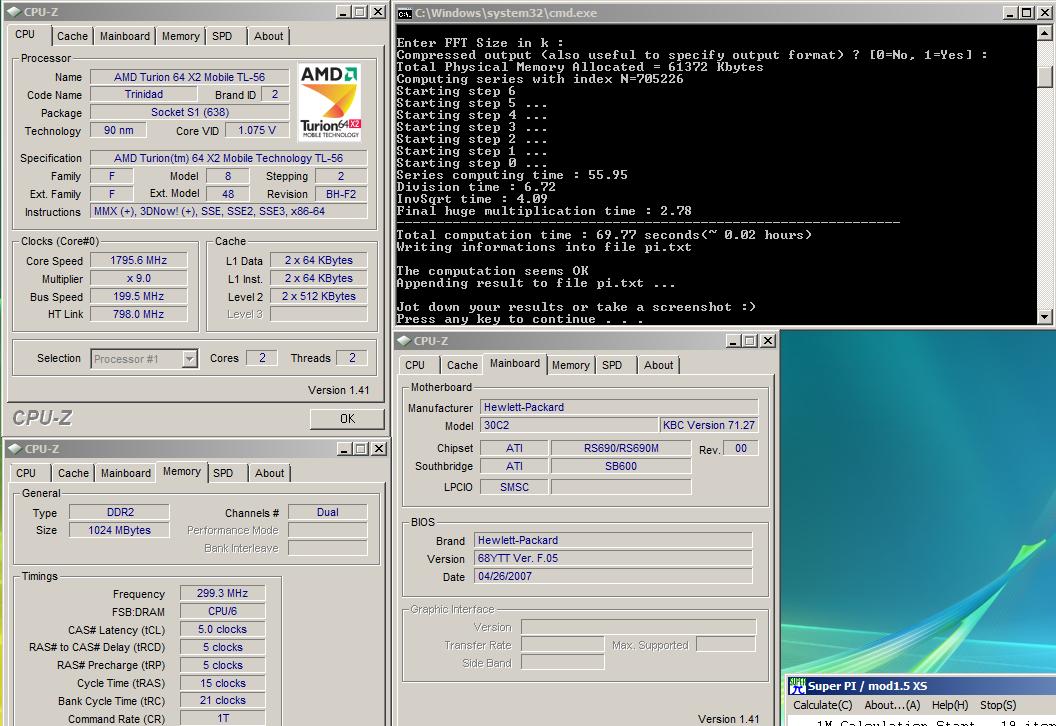Click the Core Speed 1795.6 MHz value
1056x726 pixels.
click(139, 261)
